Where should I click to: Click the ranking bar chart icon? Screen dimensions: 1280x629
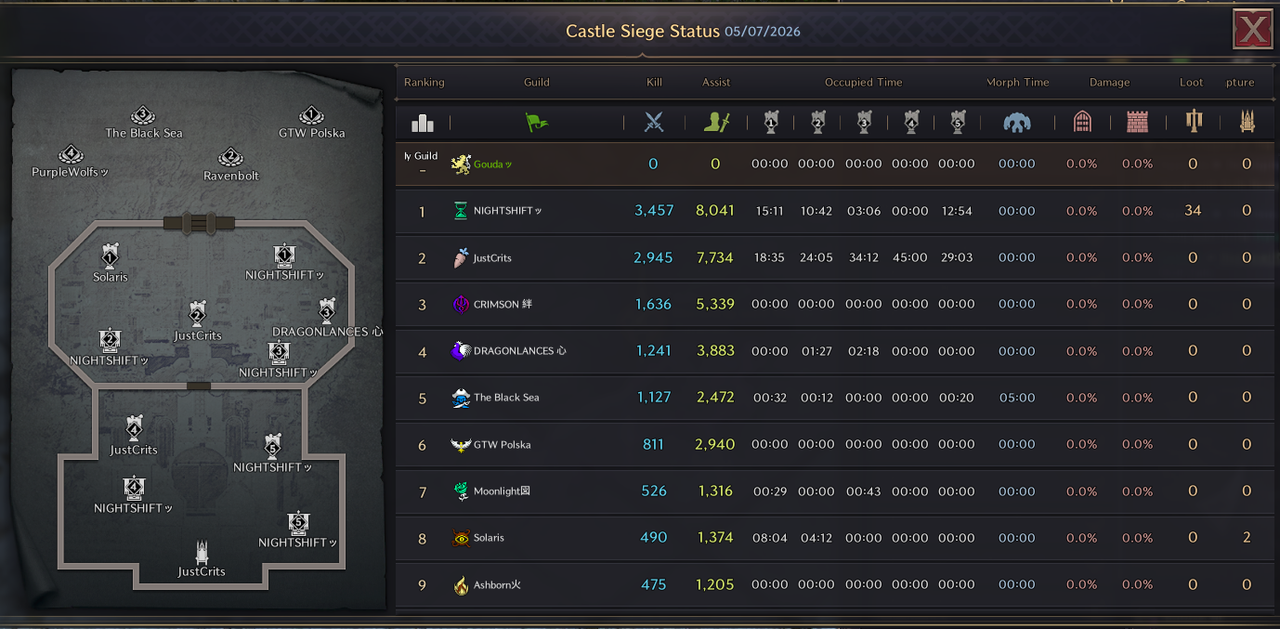423,122
